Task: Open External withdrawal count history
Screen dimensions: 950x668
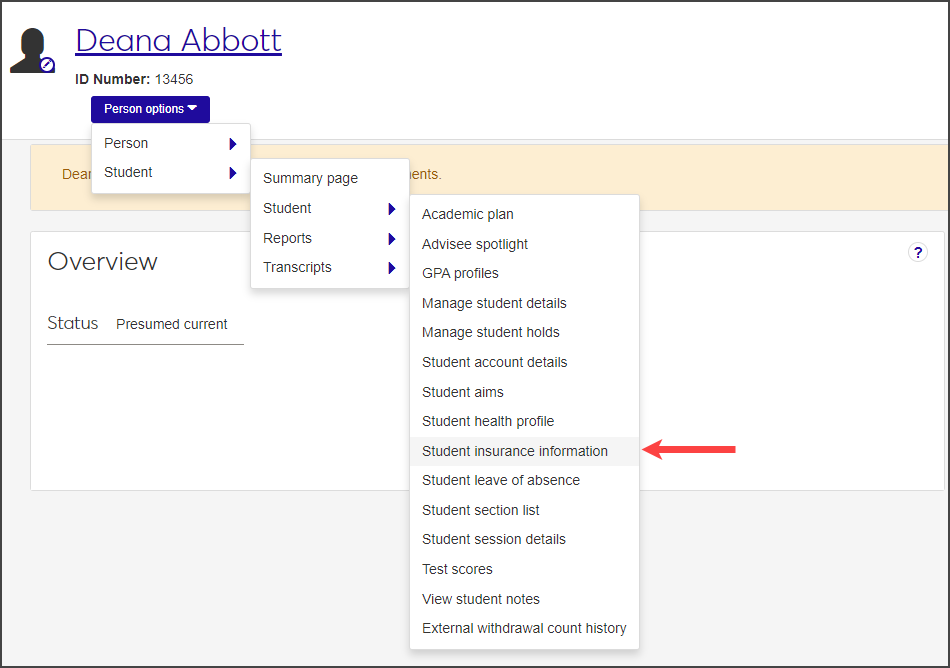Action: (524, 628)
